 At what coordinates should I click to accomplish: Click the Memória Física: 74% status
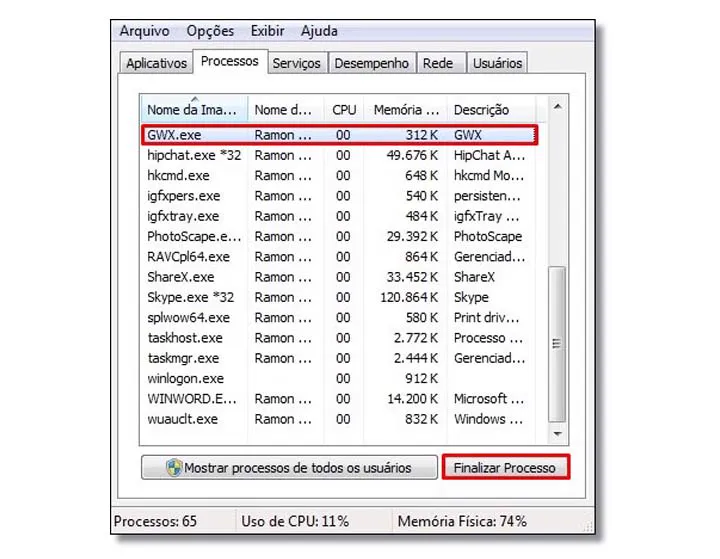tap(462, 521)
